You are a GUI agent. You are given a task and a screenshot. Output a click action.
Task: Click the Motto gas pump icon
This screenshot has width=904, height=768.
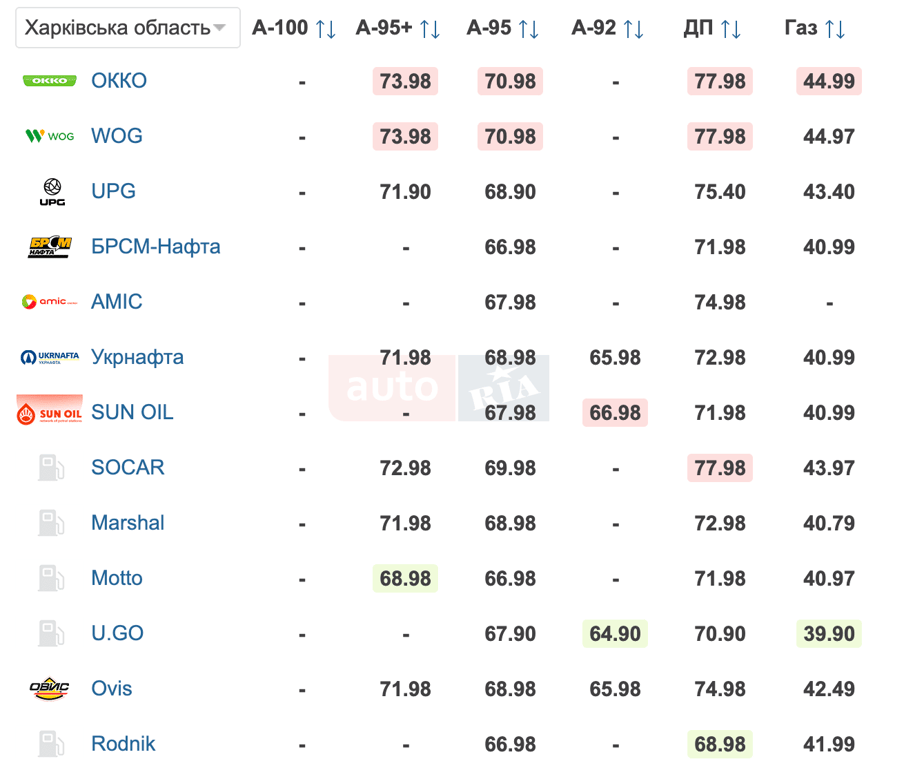51,578
